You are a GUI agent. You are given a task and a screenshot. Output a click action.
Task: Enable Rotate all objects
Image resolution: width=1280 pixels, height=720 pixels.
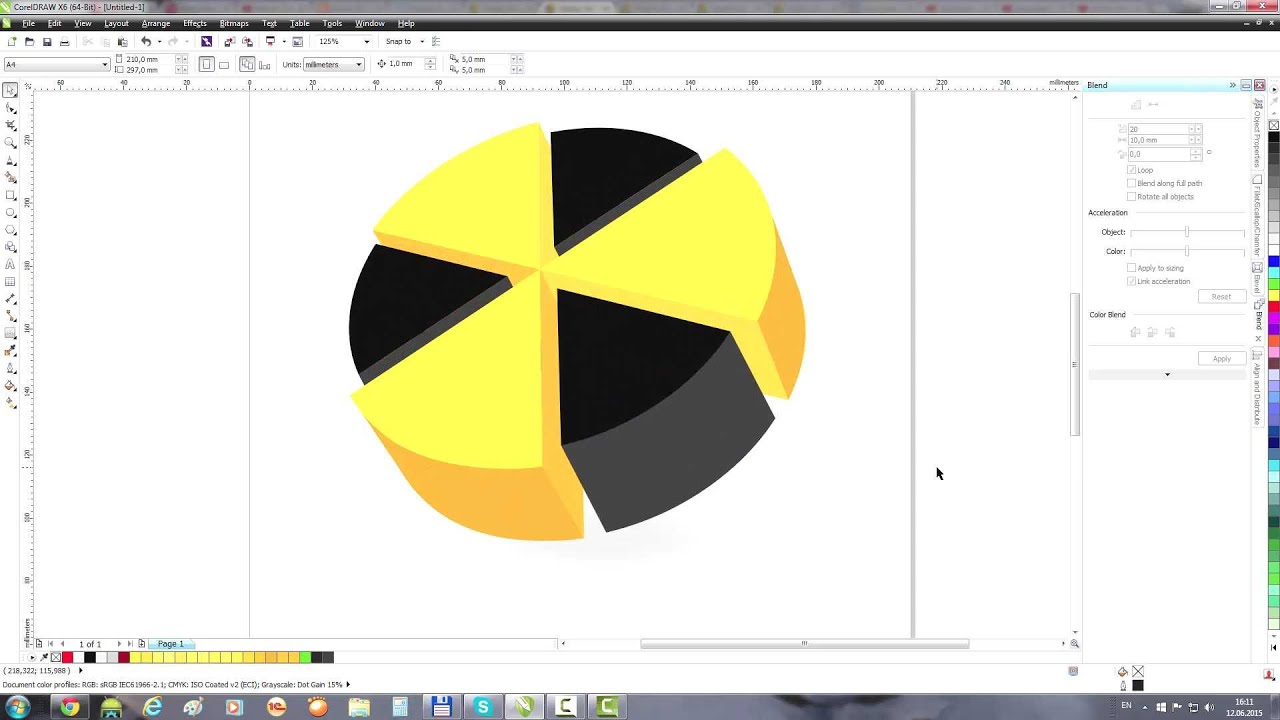[1131, 196]
